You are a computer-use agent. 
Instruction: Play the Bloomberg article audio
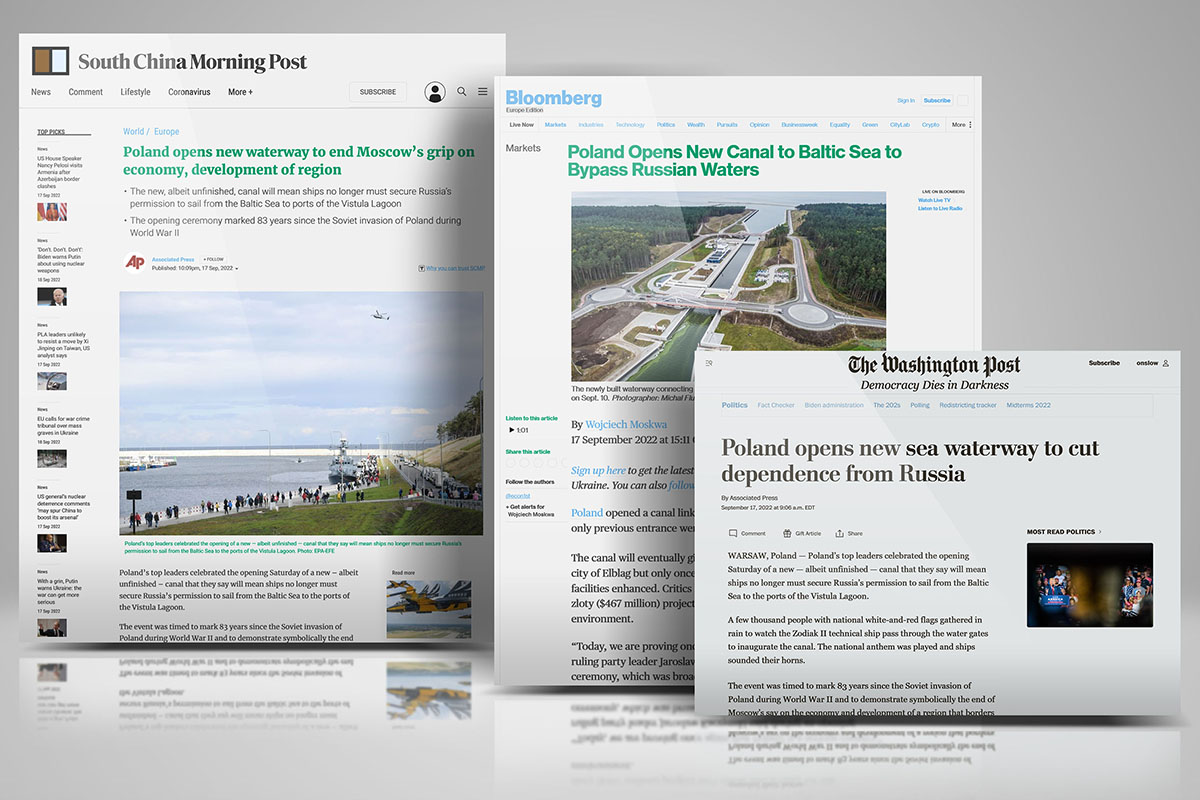click(x=512, y=430)
